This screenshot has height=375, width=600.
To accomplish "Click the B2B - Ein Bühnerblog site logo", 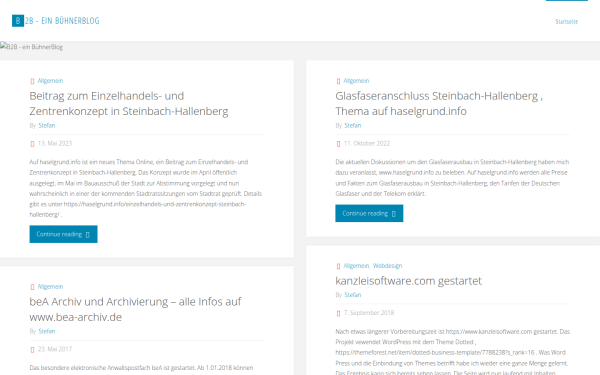I will coord(56,21).
